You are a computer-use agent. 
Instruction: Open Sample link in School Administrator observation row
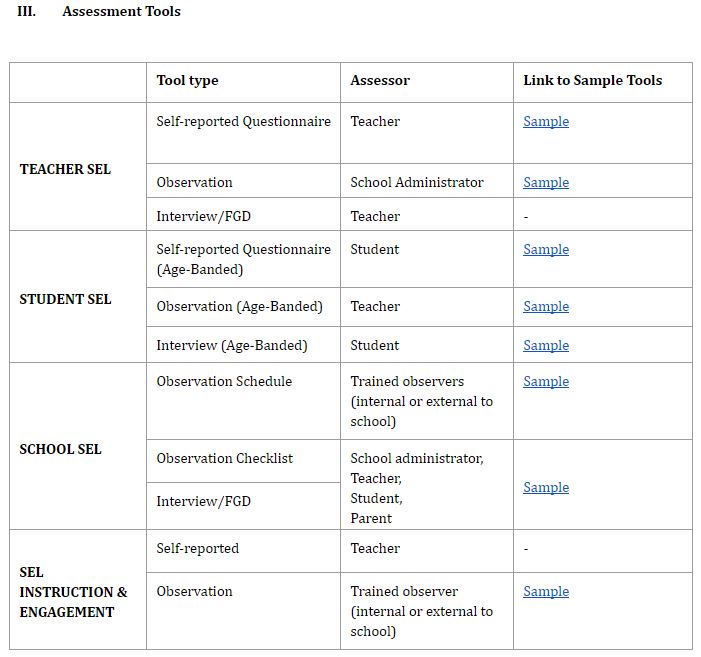coord(546,183)
